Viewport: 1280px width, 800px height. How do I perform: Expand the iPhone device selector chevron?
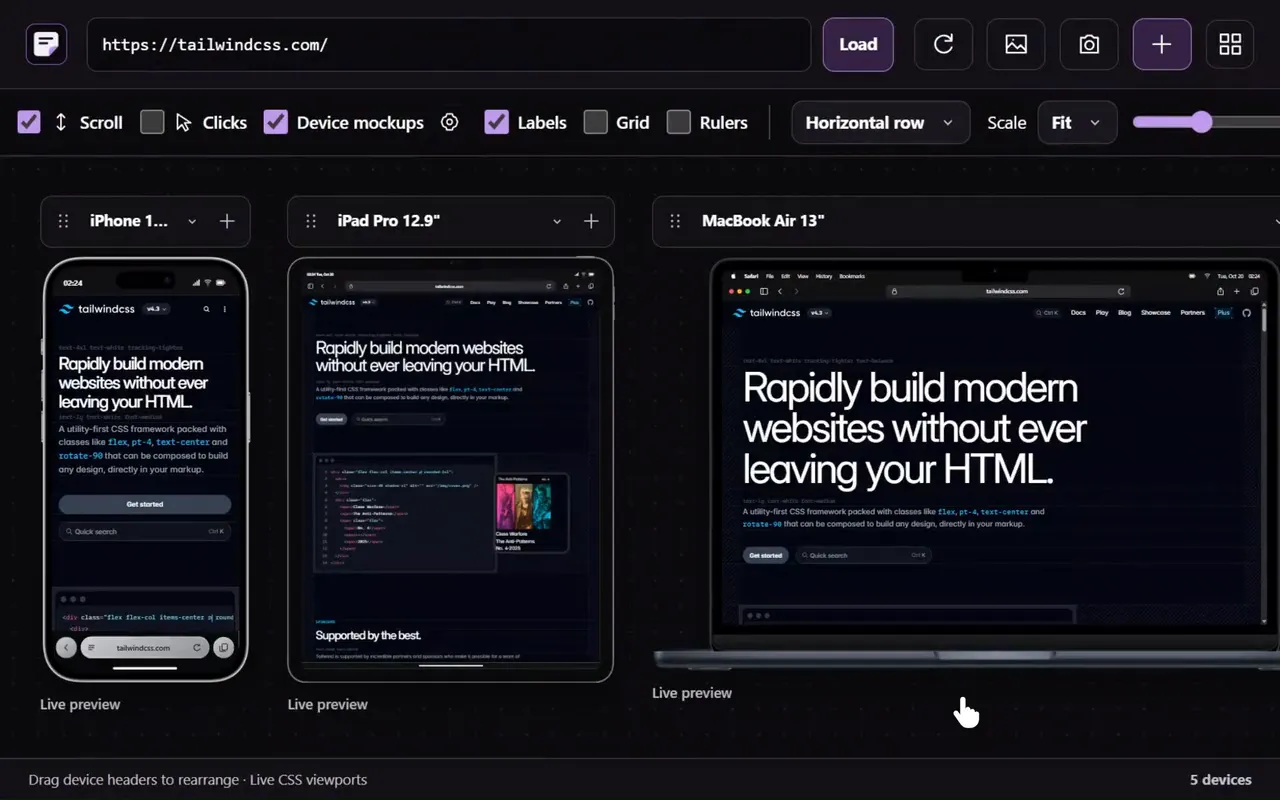pos(192,222)
